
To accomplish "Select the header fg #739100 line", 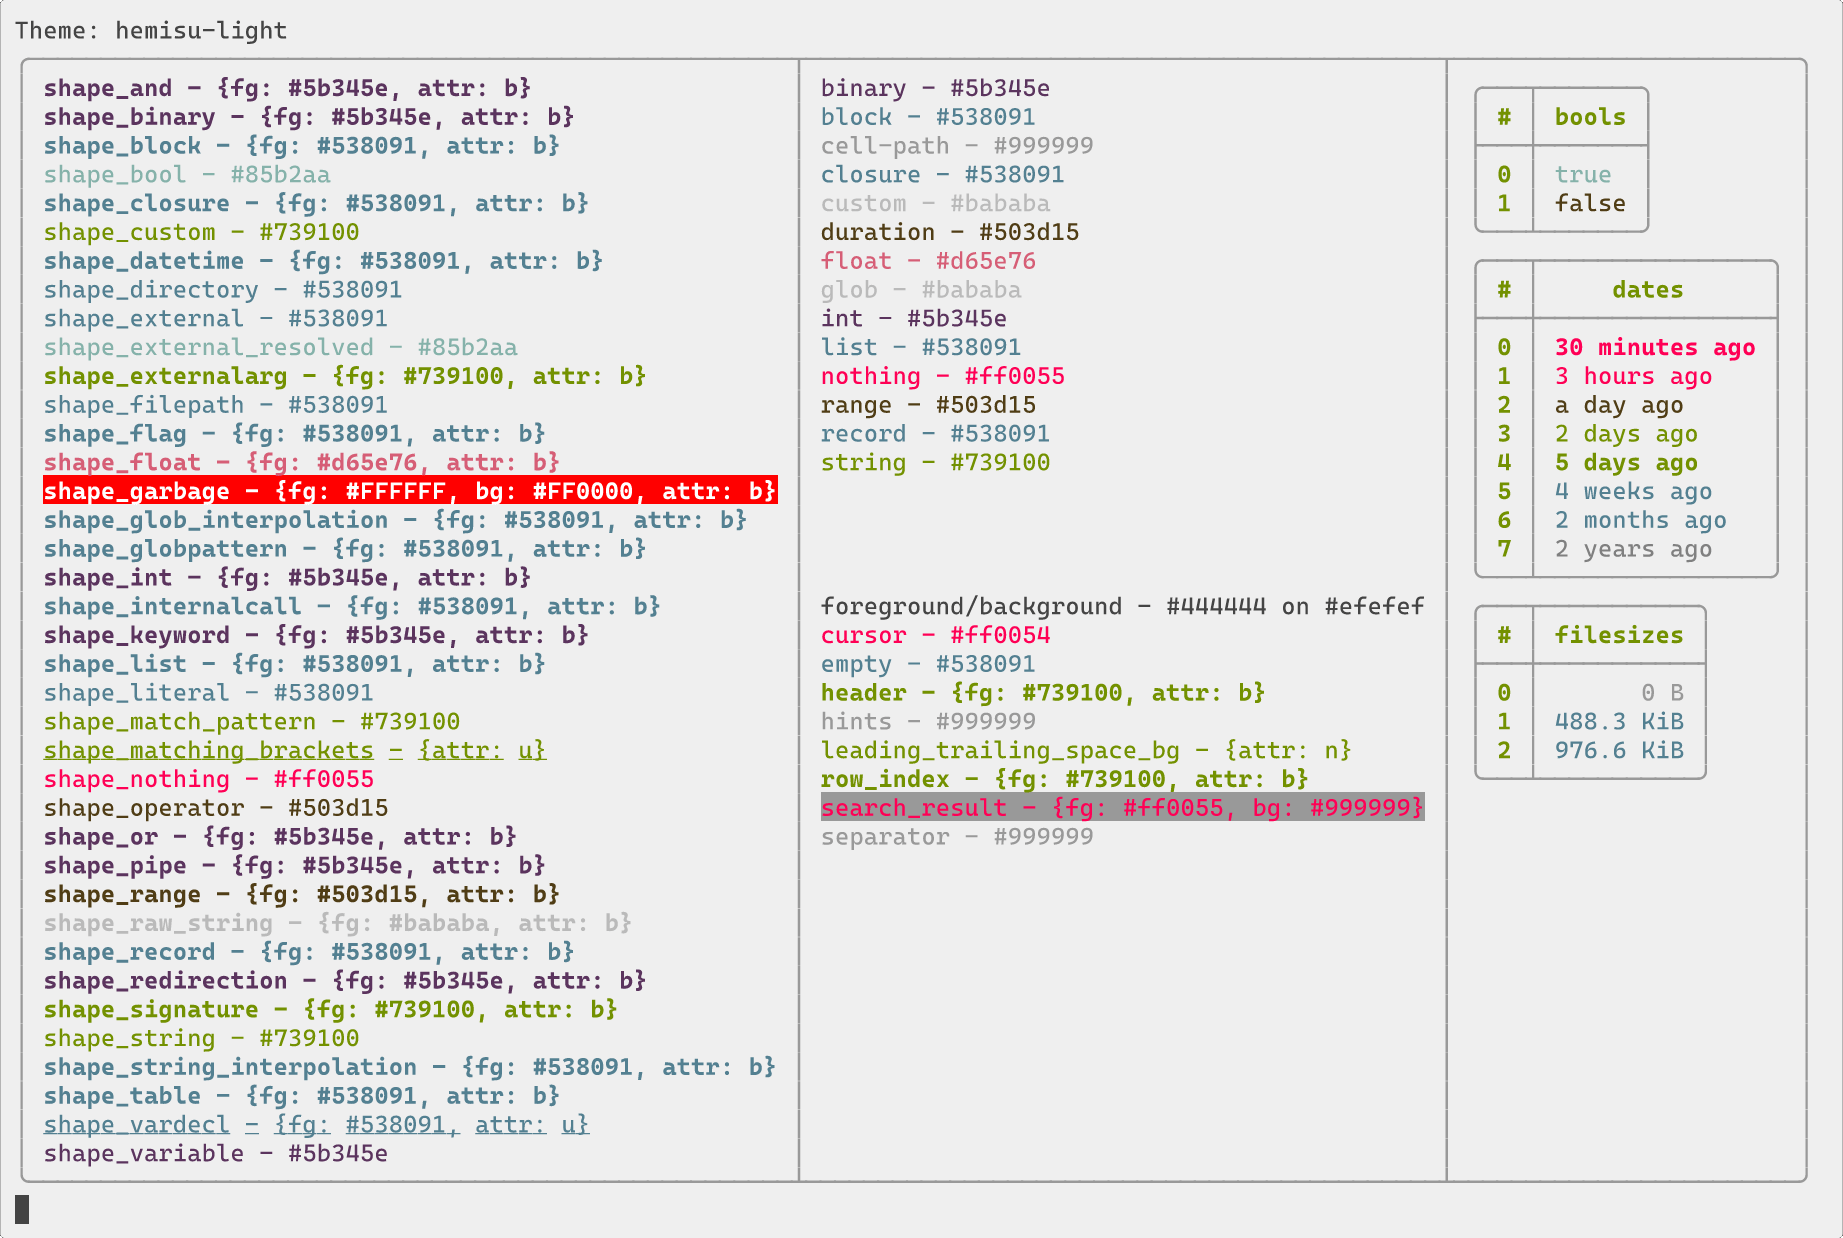I will click(1043, 693).
